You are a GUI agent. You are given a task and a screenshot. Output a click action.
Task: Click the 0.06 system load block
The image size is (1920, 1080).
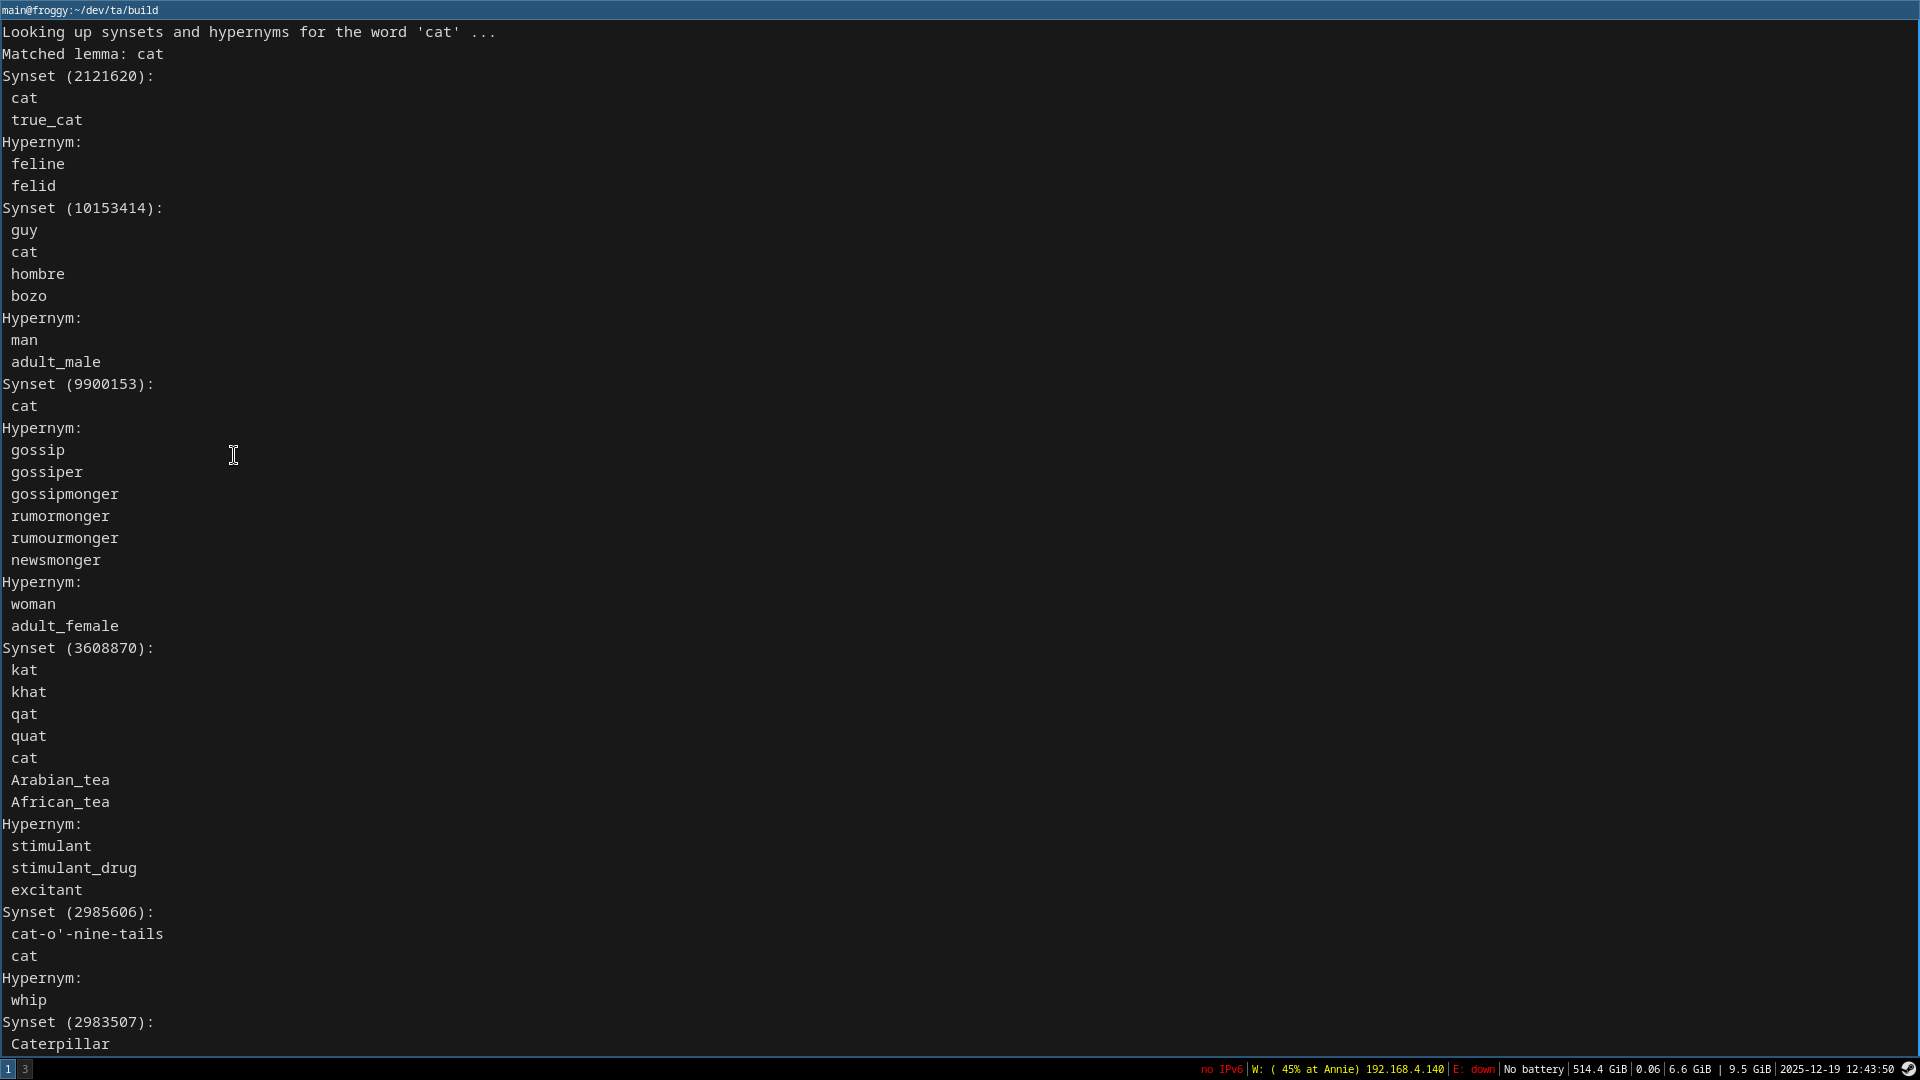(1647, 1069)
